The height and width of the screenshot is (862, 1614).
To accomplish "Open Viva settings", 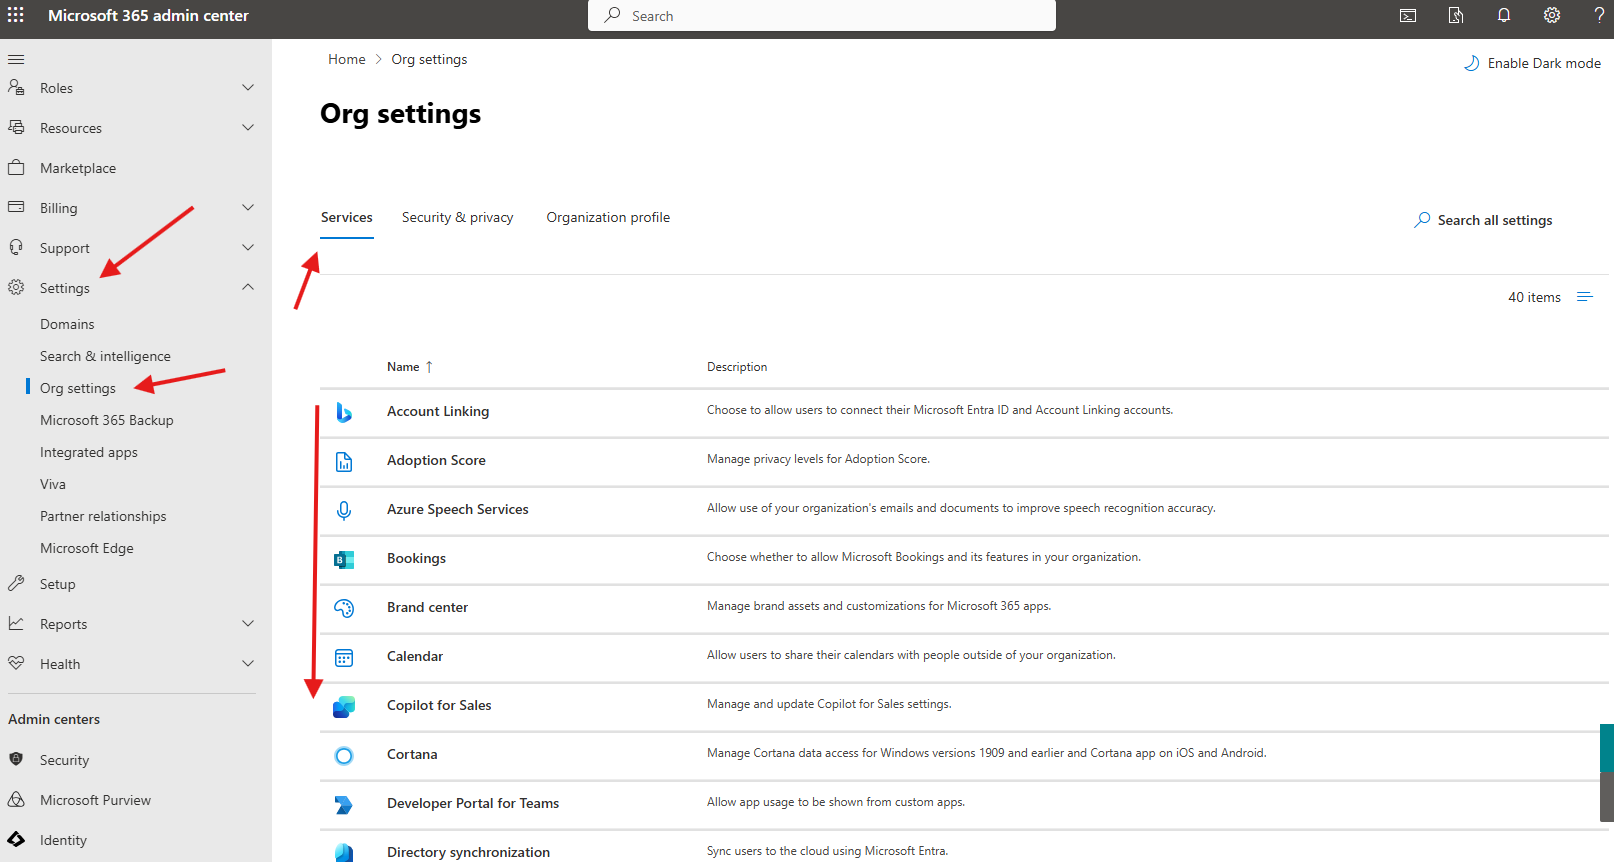I will point(53,484).
